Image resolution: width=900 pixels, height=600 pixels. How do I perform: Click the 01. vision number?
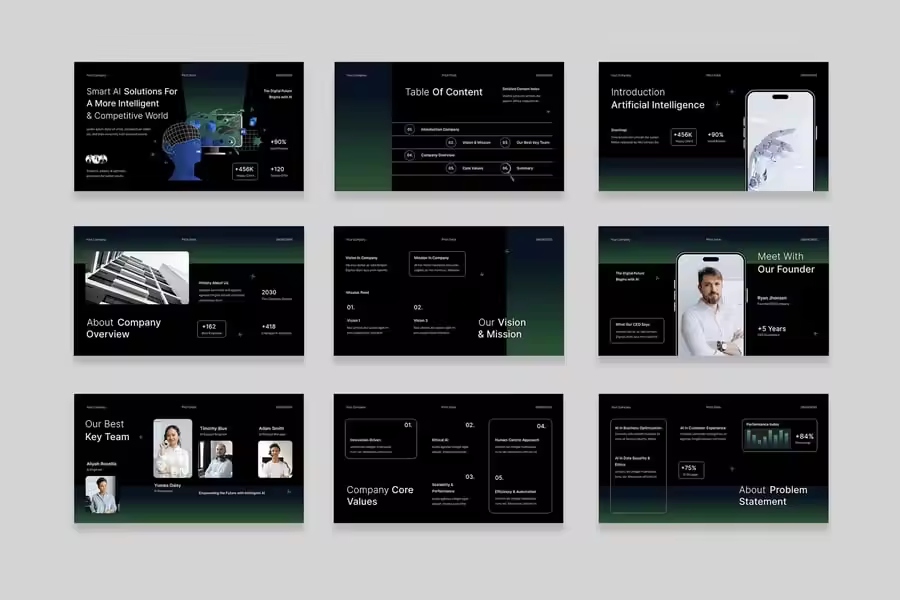click(x=350, y=307)
